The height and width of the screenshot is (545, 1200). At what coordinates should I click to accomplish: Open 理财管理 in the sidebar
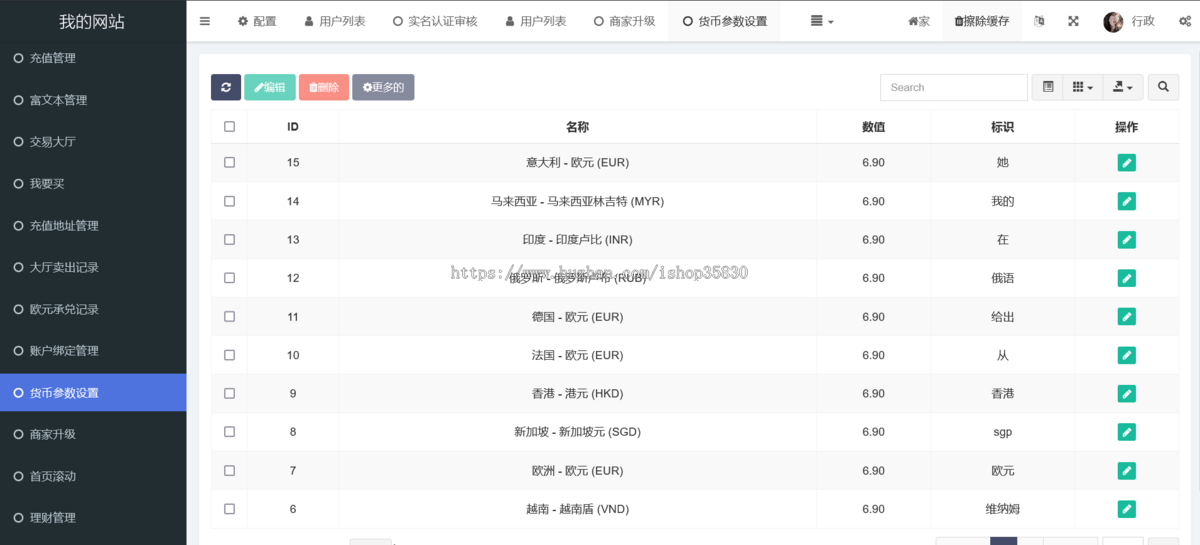(x=93, y=518)
